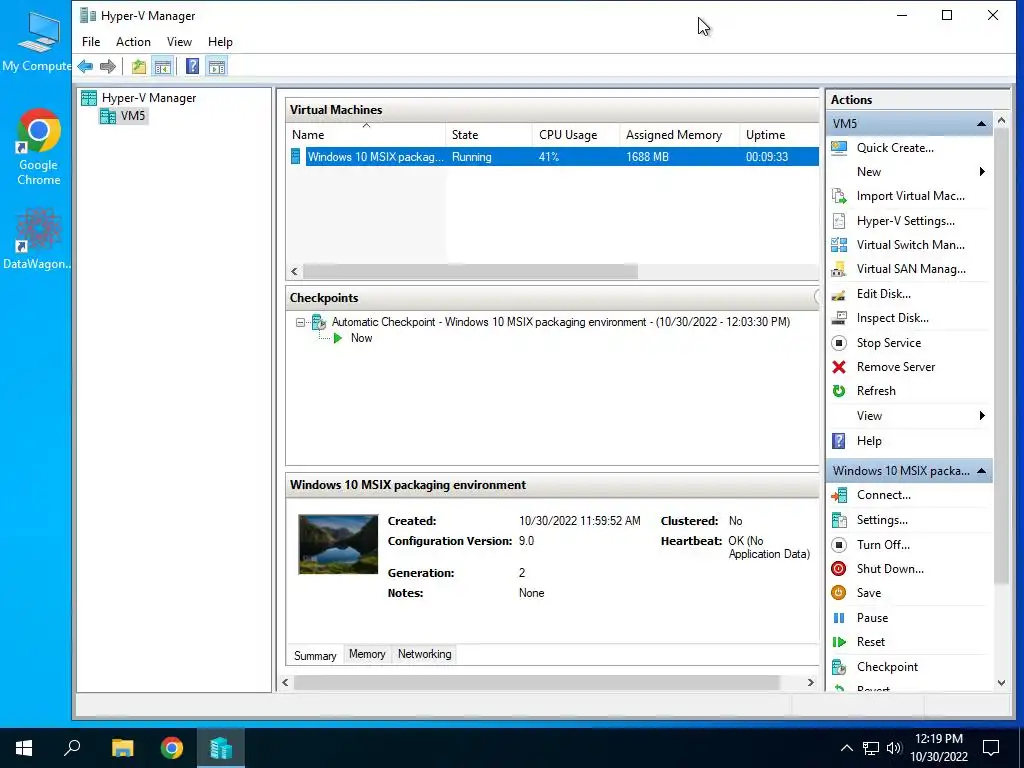Collapse the Windows 10 MSIX packaging actions section

click(981, 471)
